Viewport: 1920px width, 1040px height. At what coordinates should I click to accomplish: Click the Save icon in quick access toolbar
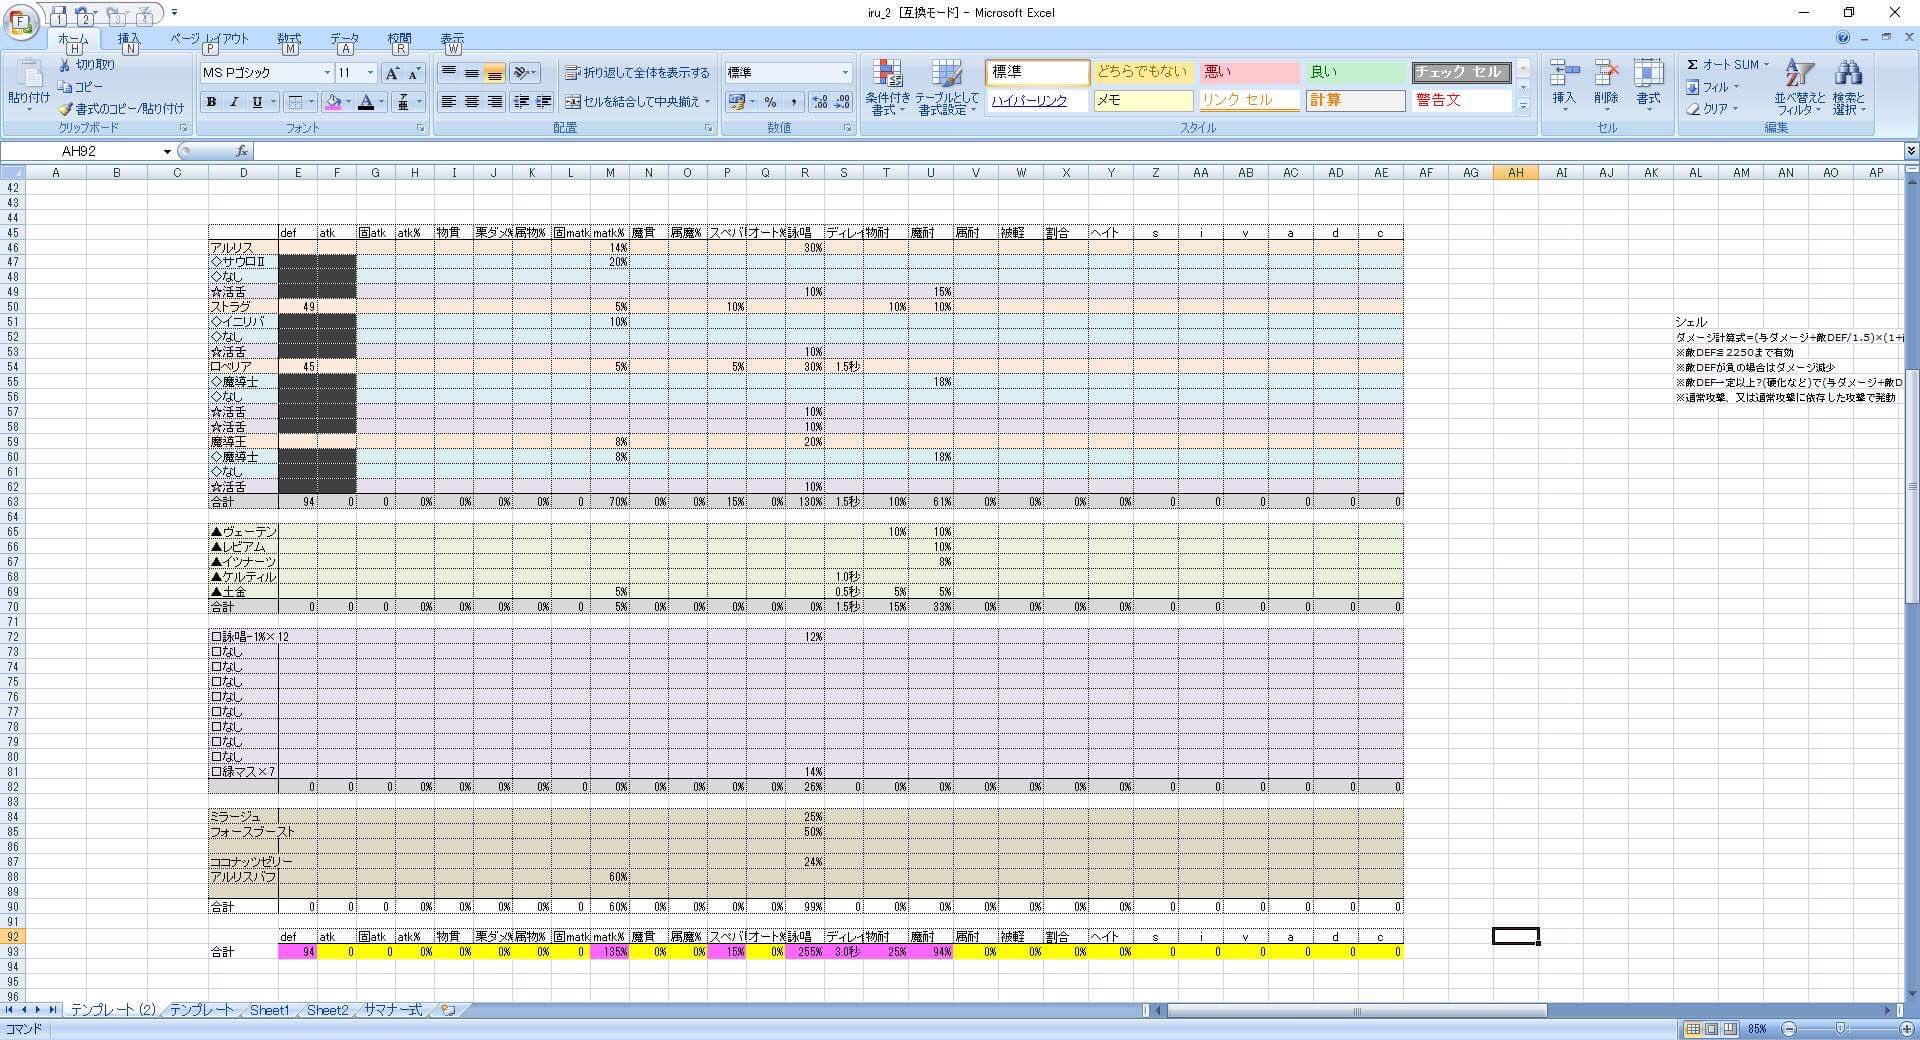(59, 14)
